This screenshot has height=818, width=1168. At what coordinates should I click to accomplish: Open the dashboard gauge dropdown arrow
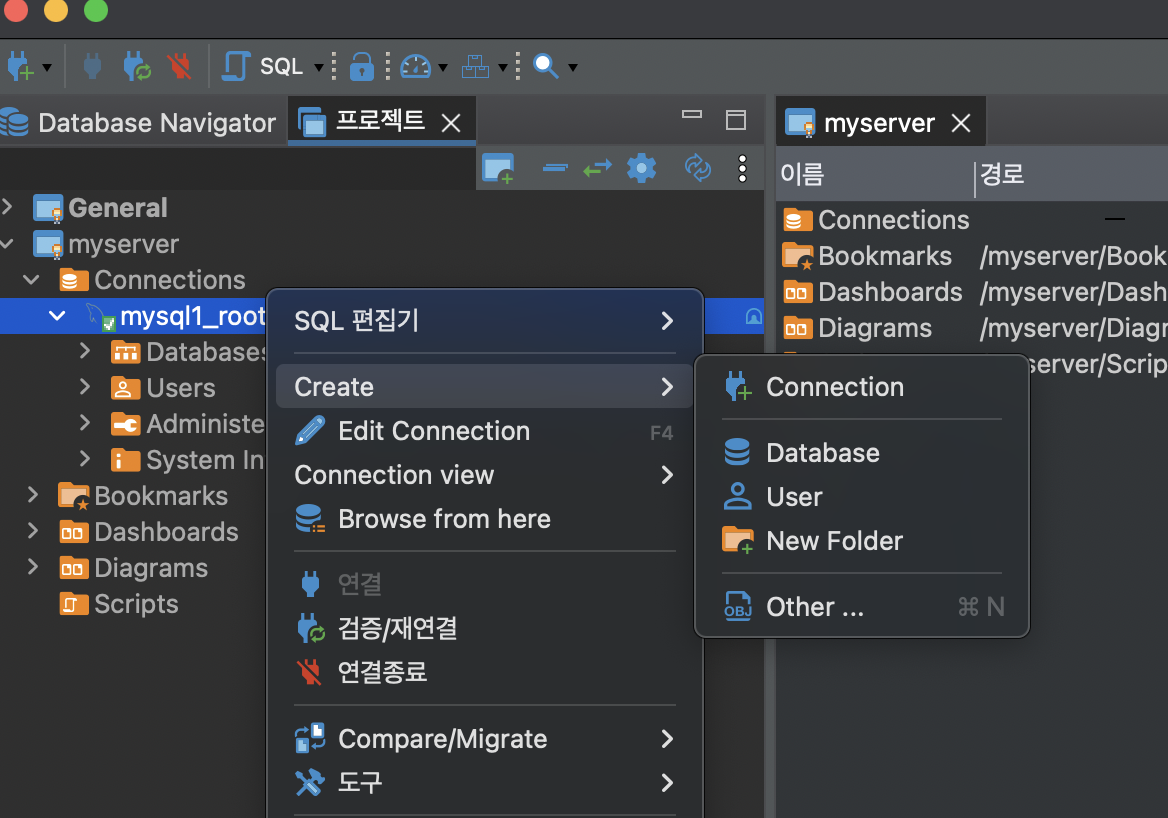coord(443,67)
